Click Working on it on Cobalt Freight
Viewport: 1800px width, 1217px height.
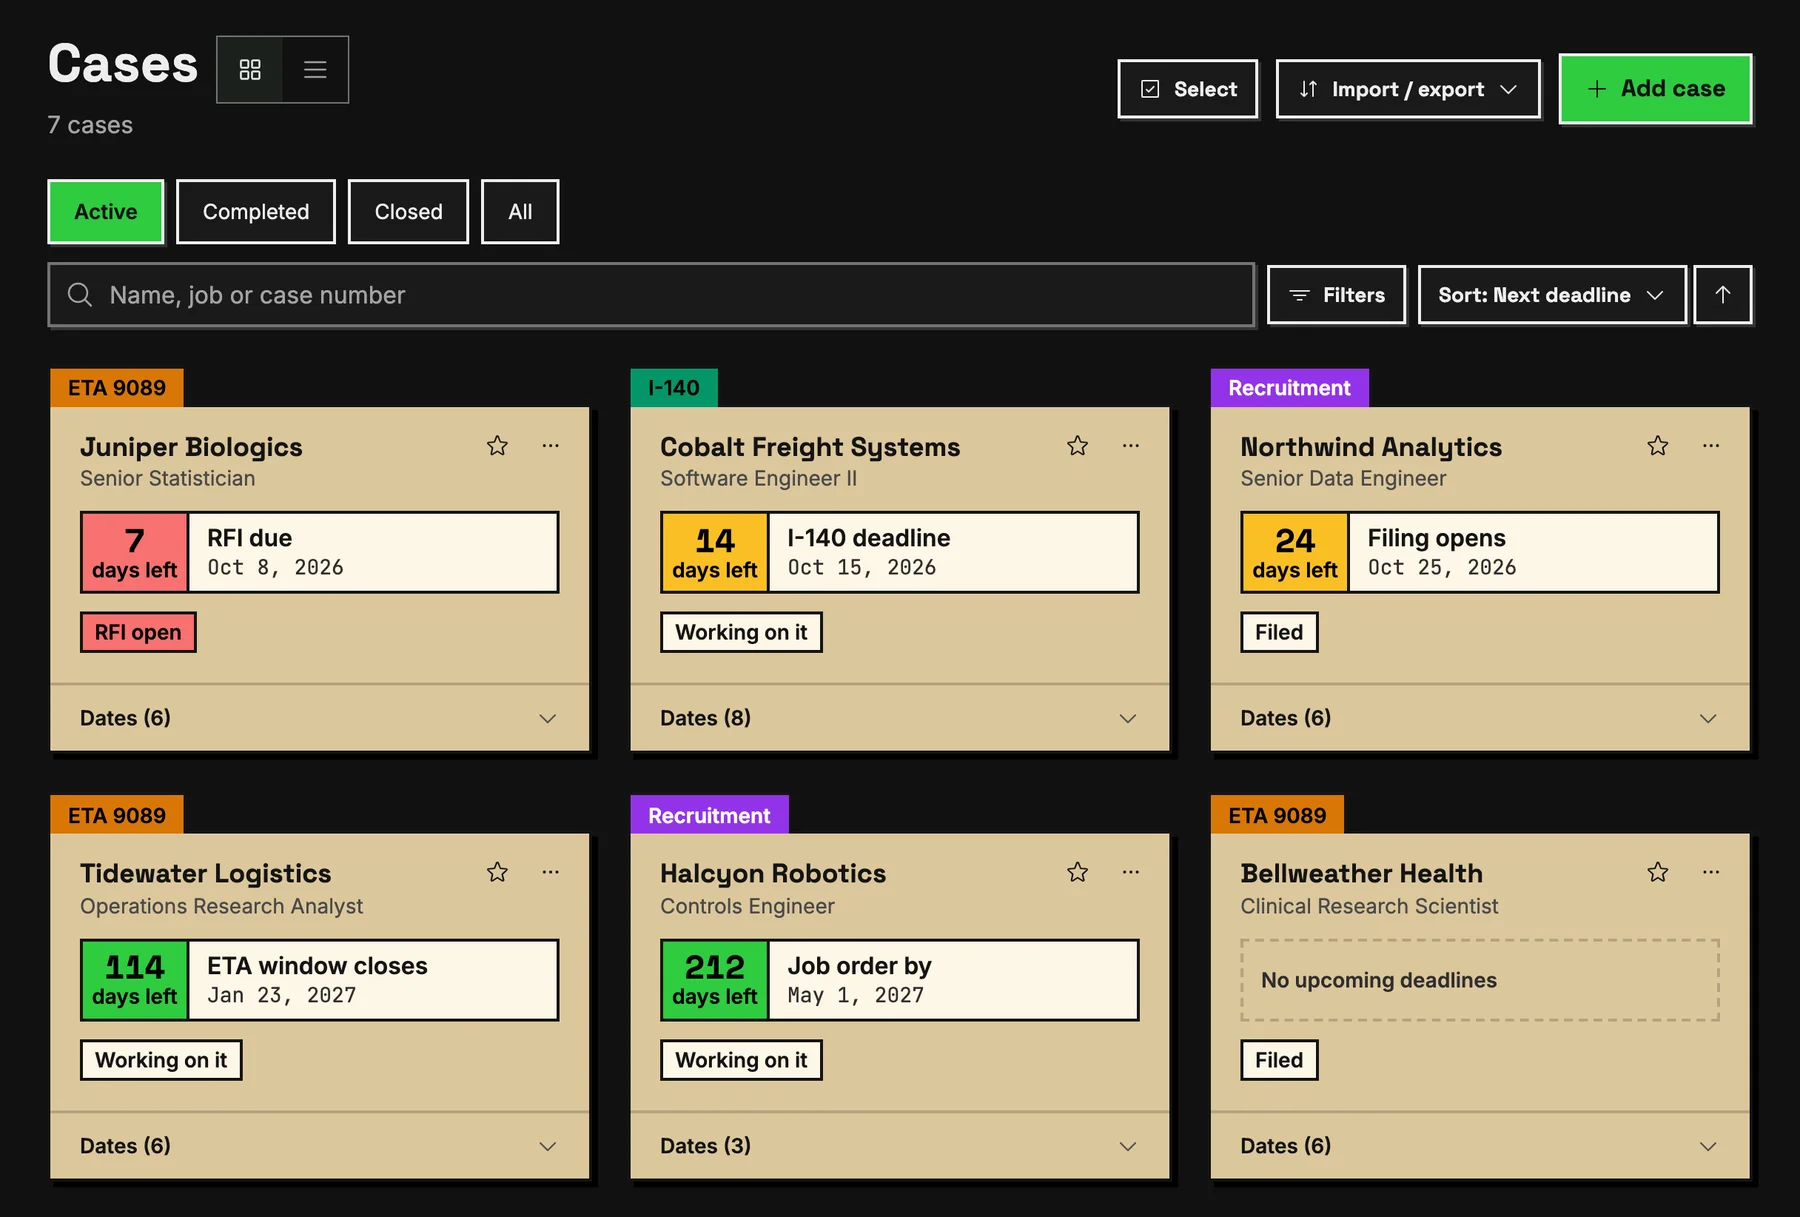coord(741,632)
